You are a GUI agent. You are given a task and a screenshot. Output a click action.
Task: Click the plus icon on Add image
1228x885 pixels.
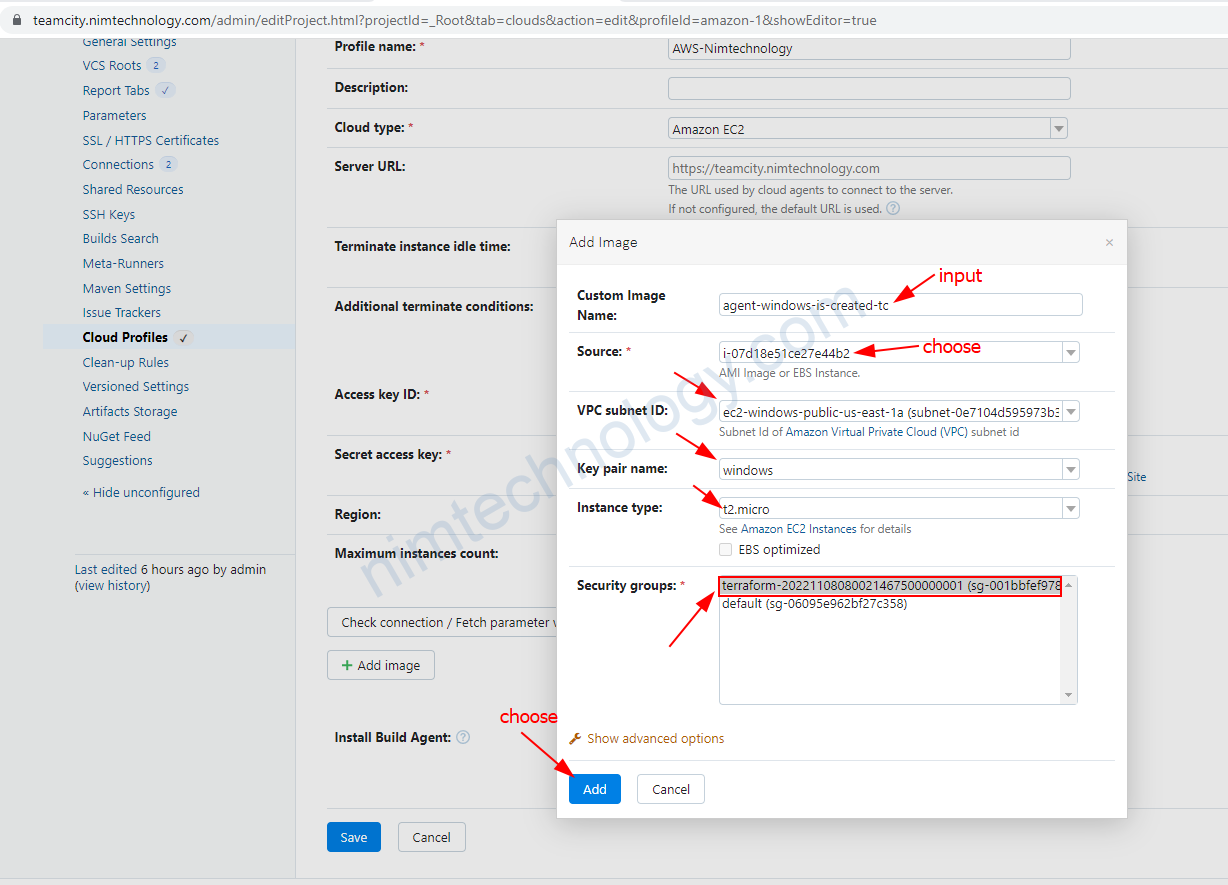pos(347,666)
